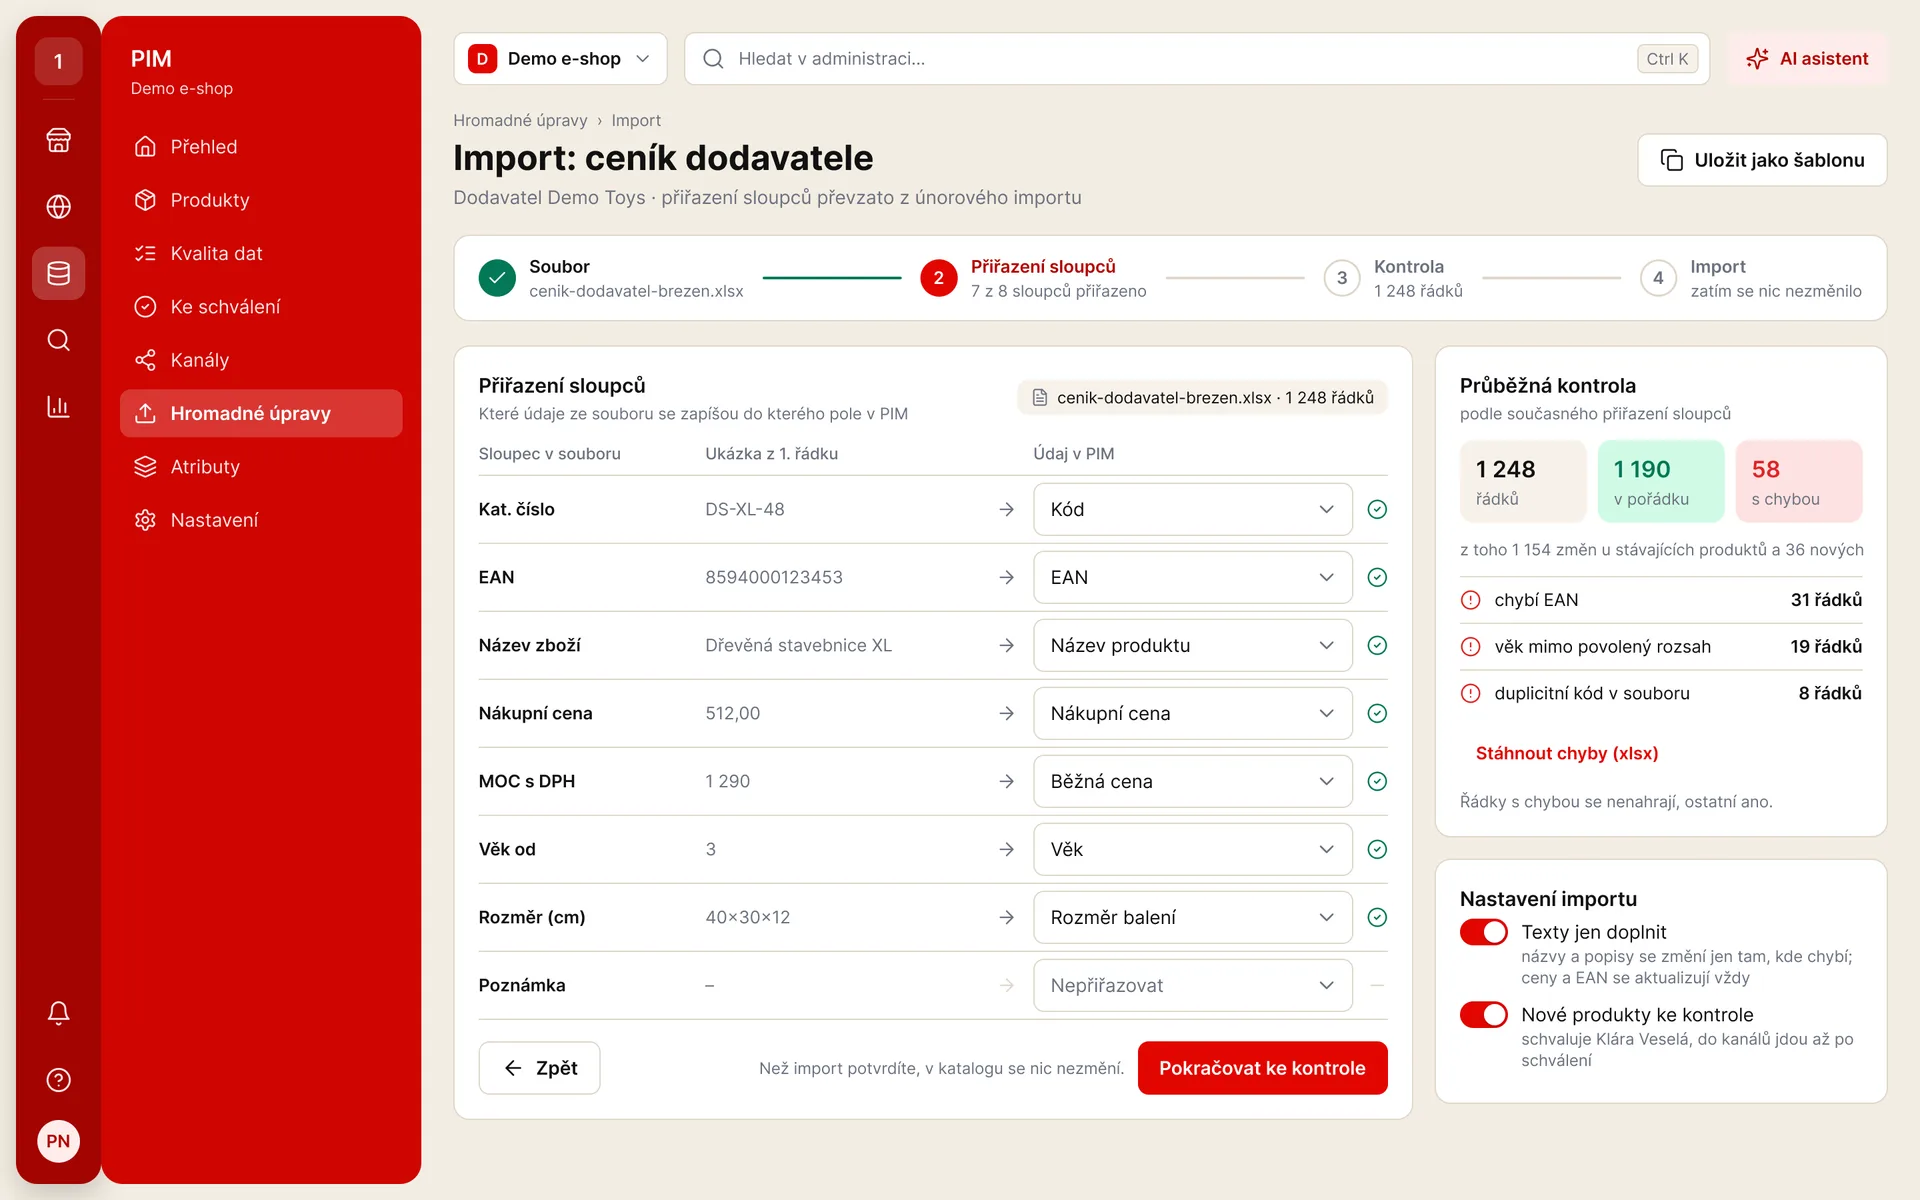Open the bar chart icon in left rail
The width and height of the screenshot is (1920, 1200).
[x=58, y=407]
